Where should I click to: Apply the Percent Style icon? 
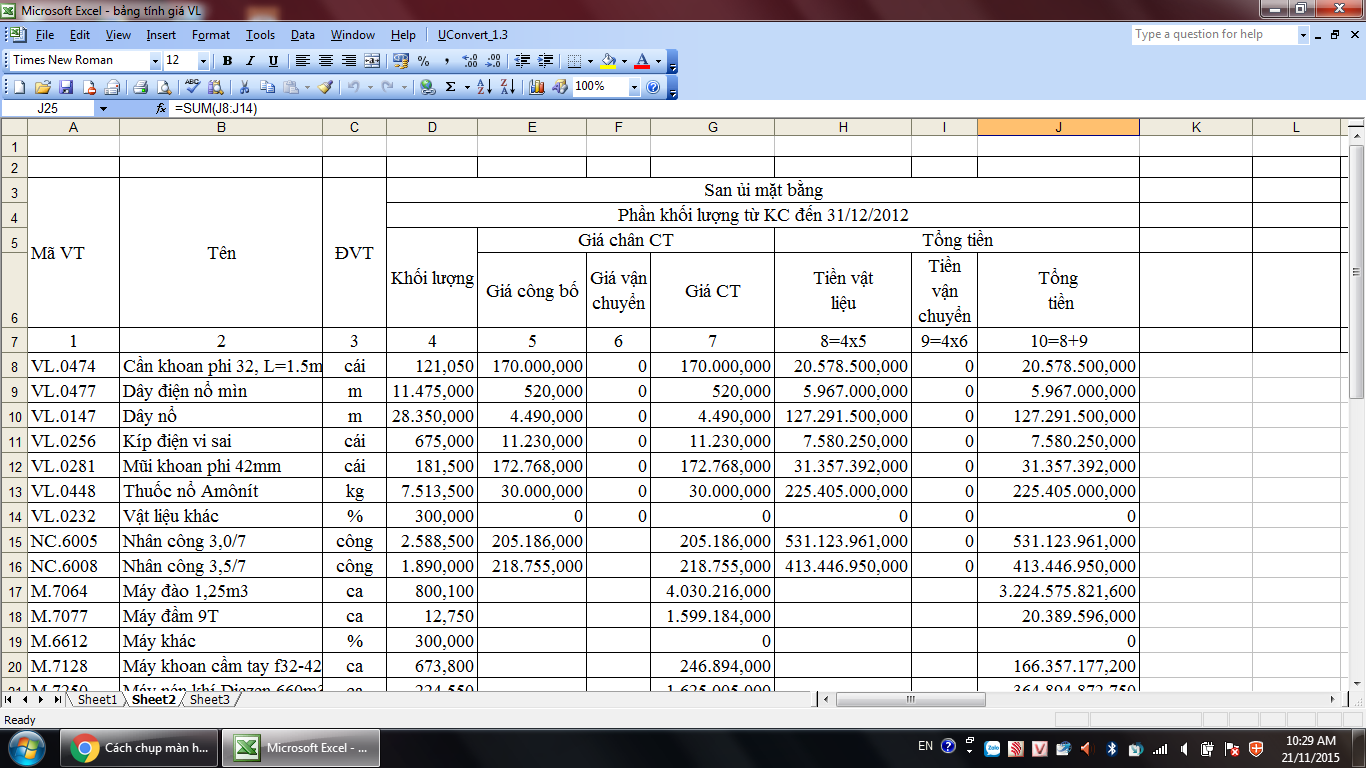tap(424, 61)
